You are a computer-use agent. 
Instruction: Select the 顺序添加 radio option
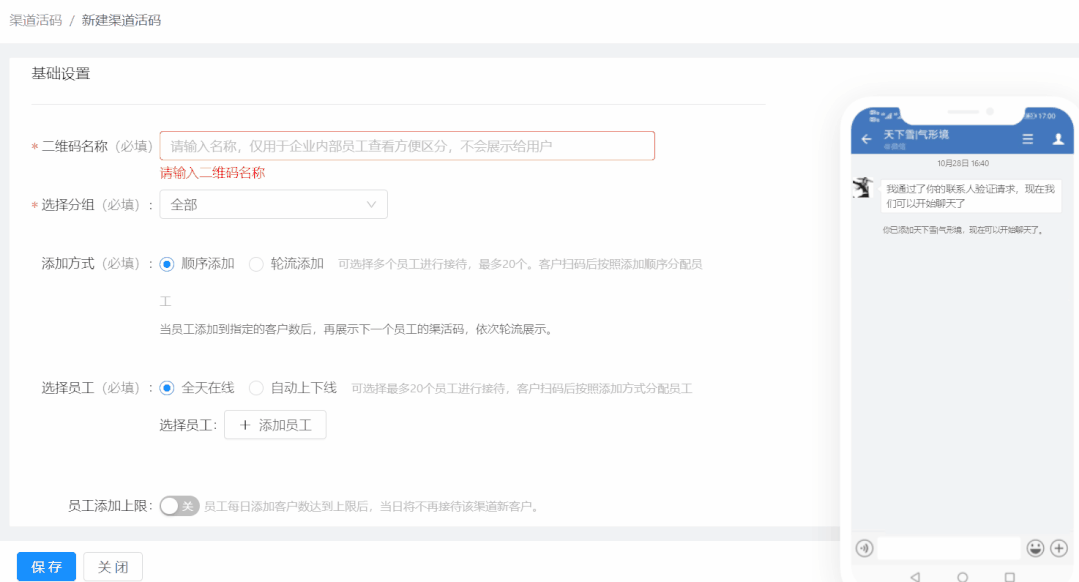pos(167,264)
